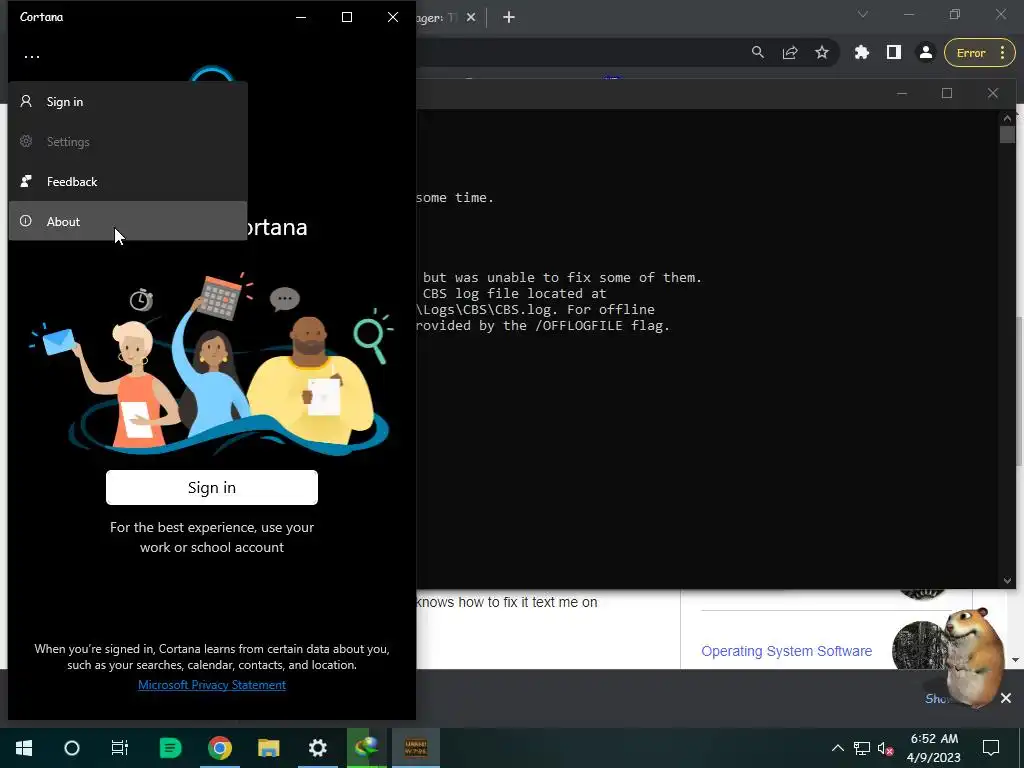
Task: Bookmark this page with the star
Action: (822, 52)
